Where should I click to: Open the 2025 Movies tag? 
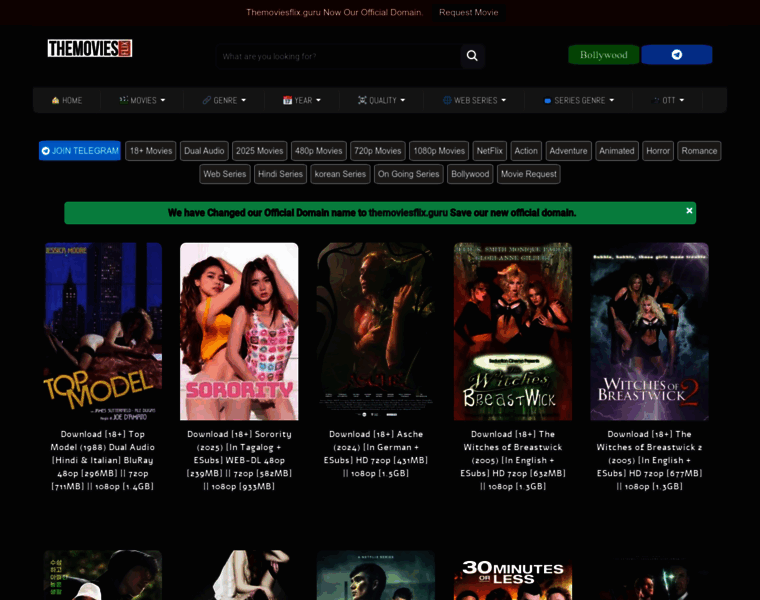click(x=260, y=151)
